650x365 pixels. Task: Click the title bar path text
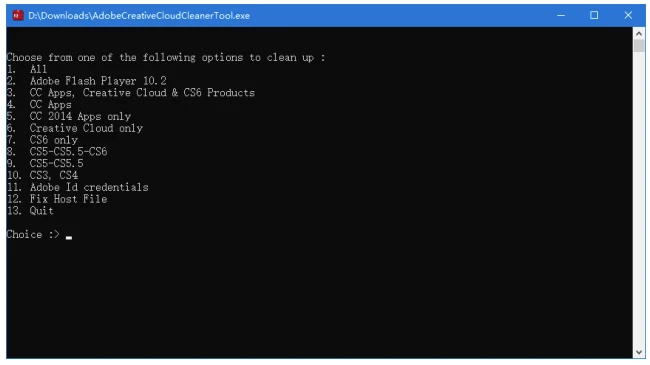click(139, 16)
